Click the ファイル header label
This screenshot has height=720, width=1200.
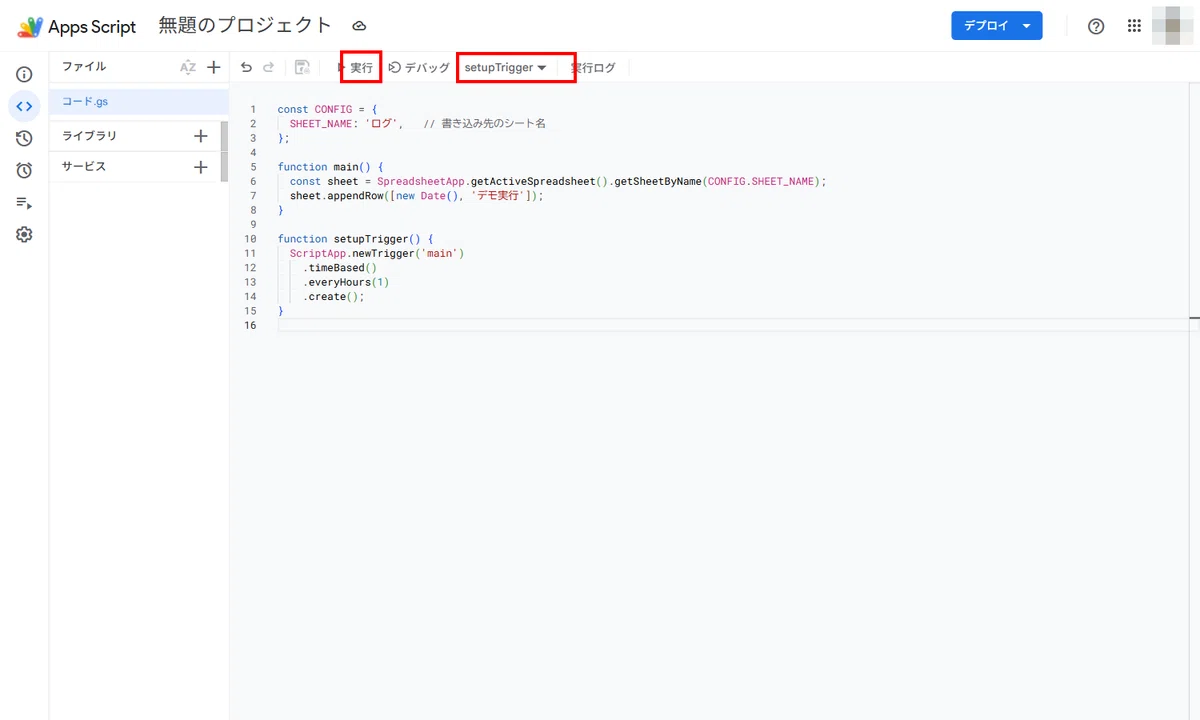84,67
